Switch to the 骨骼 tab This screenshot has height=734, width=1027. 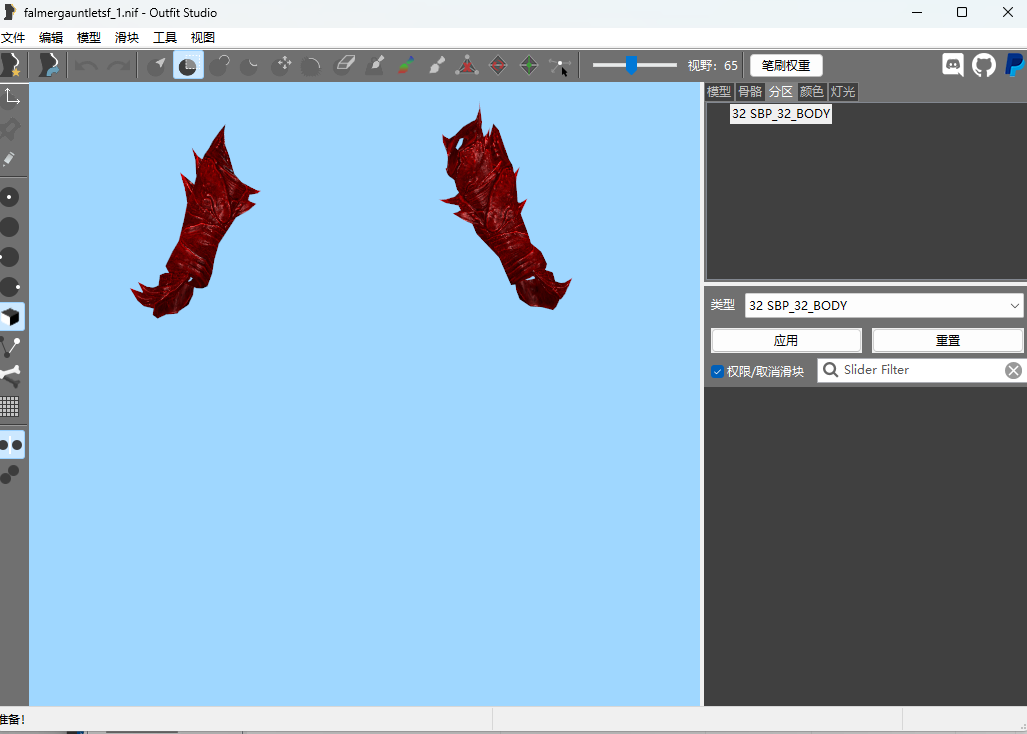pyautogui.click(x=750, y=92)
